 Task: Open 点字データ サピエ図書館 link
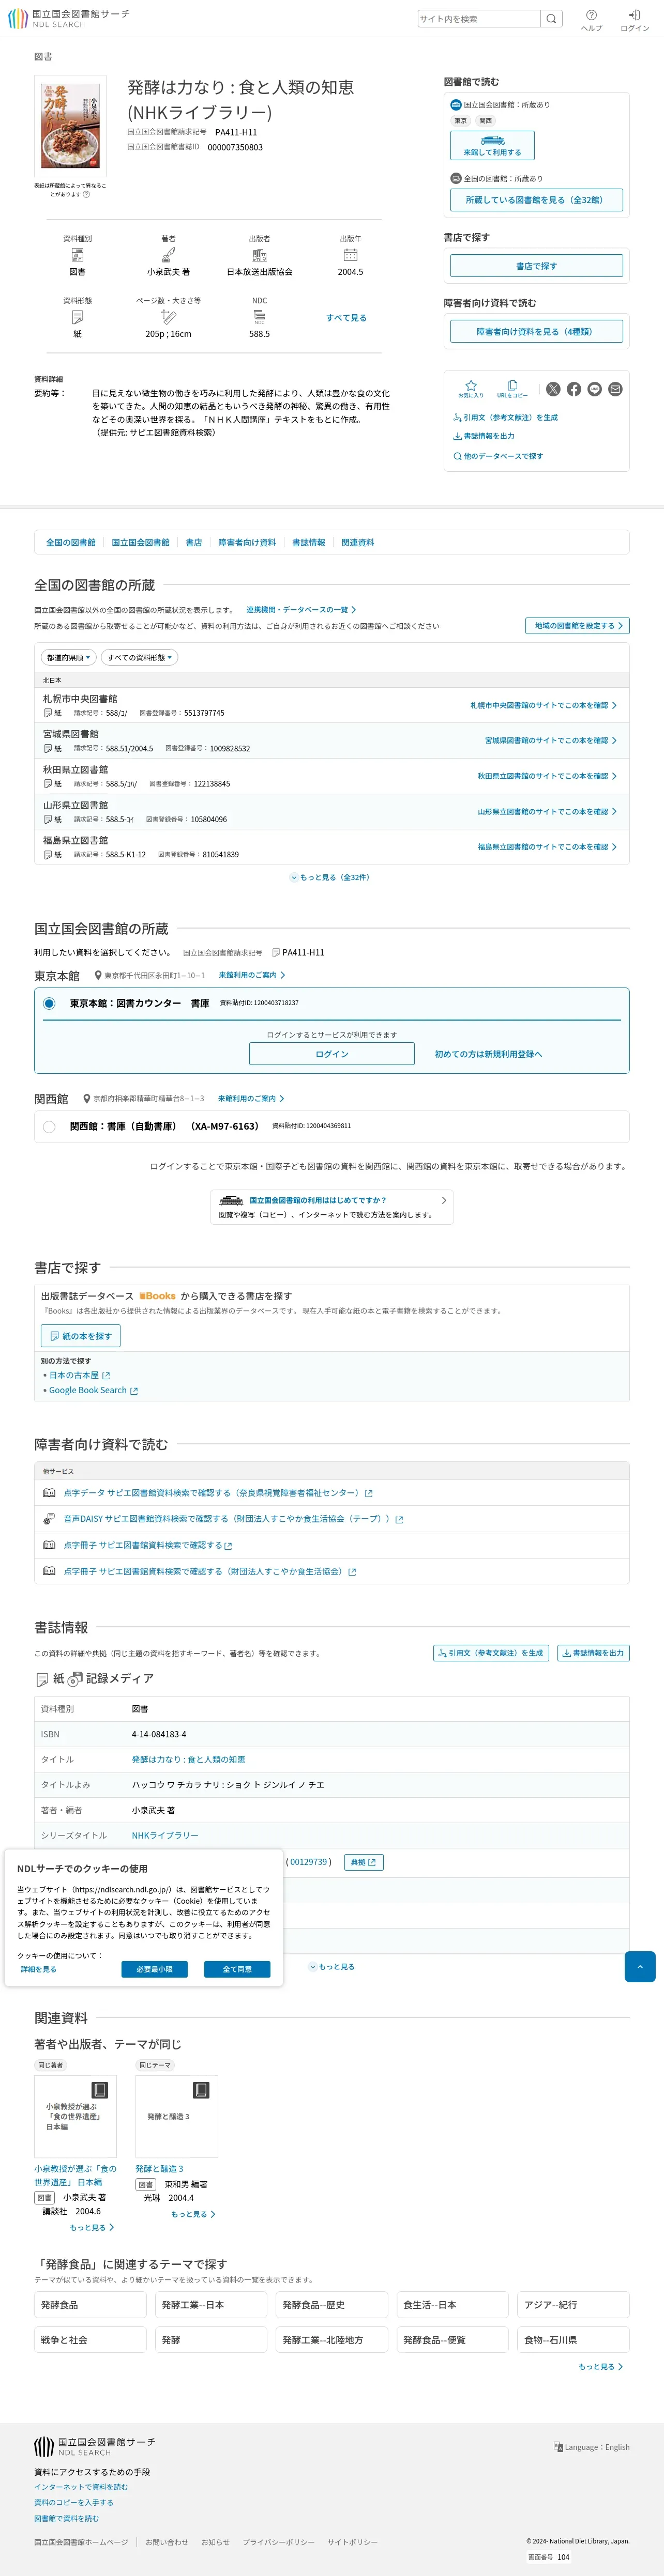pyautogui.click(x=218, y=1493)
